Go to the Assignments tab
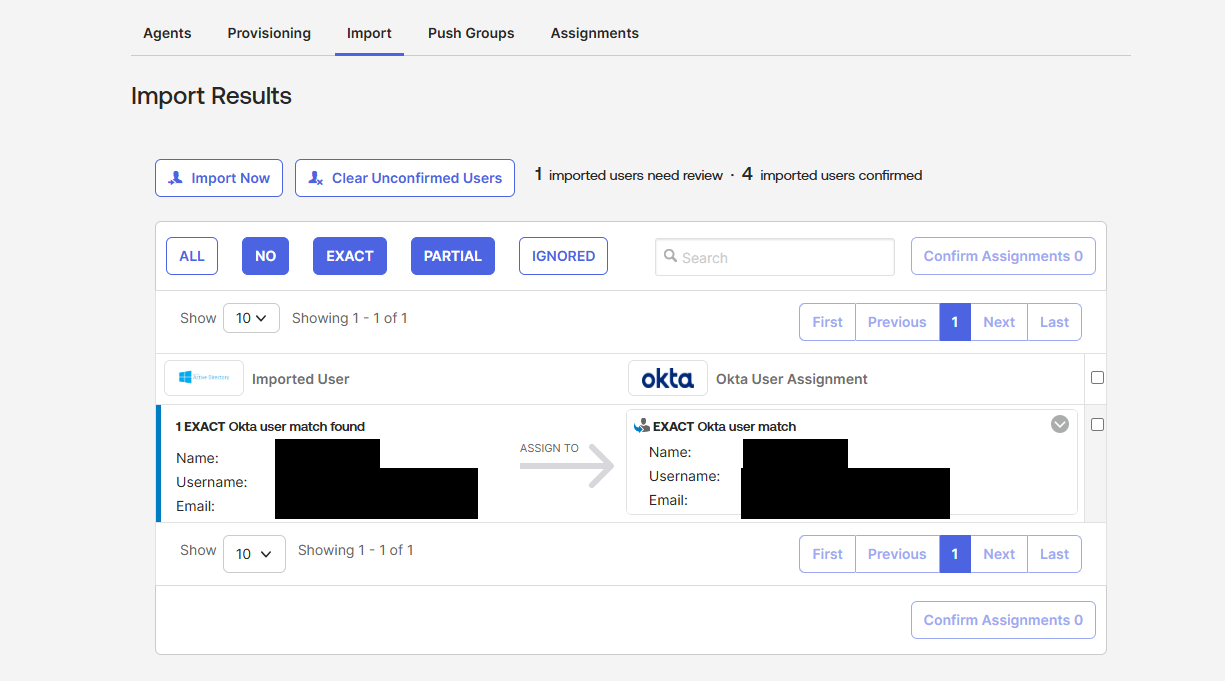This screenshot has height=681, width=1225. tap(594, 33)
